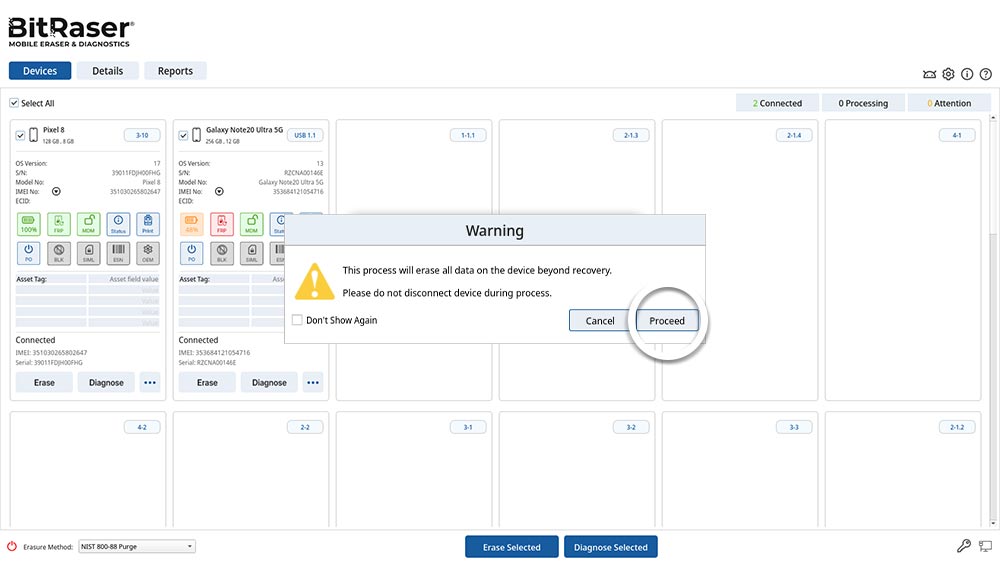Click the PO power icon on Galaxy Note20
Screen dimensions: 1000x563
(191, 253)
